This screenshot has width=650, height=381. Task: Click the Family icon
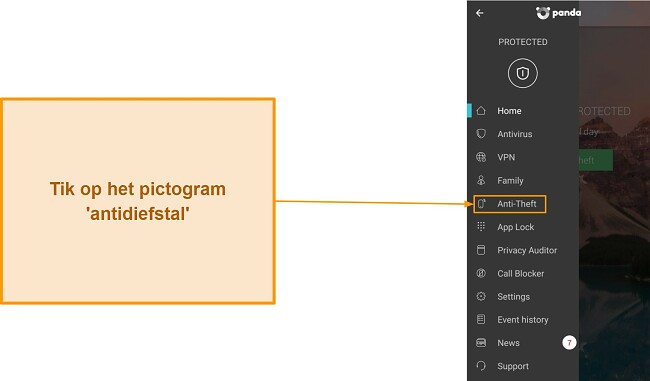click(x=481, y=180)
